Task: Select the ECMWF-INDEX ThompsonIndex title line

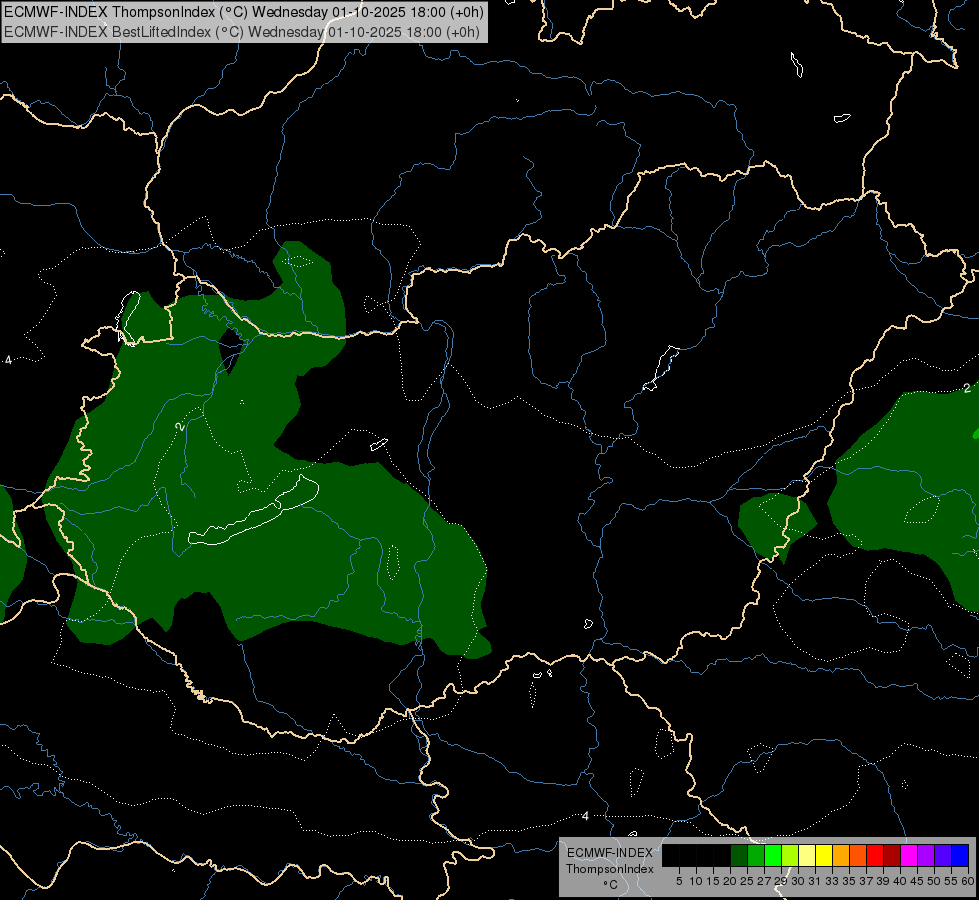Action: pos(244,12)
